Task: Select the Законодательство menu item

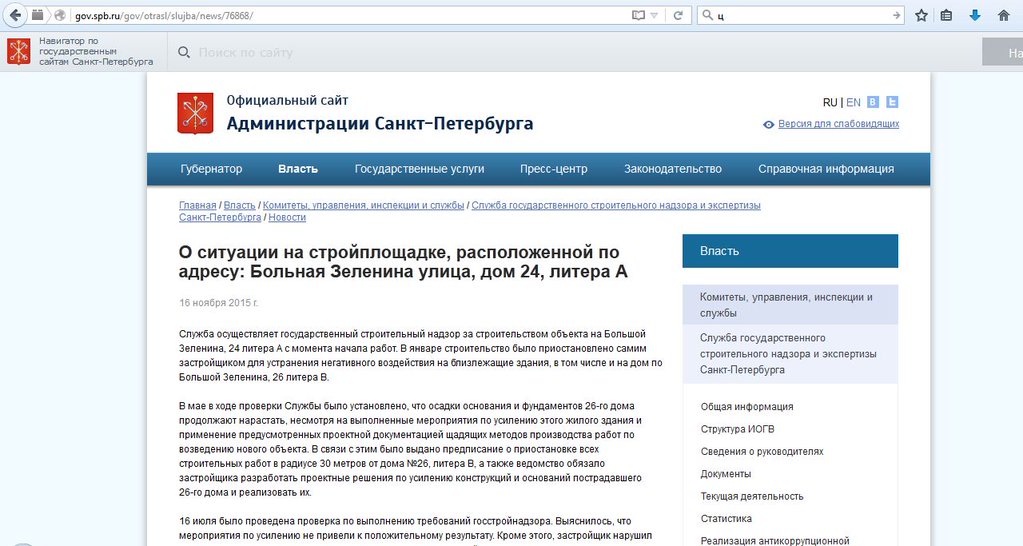Action: coord(672,169)
